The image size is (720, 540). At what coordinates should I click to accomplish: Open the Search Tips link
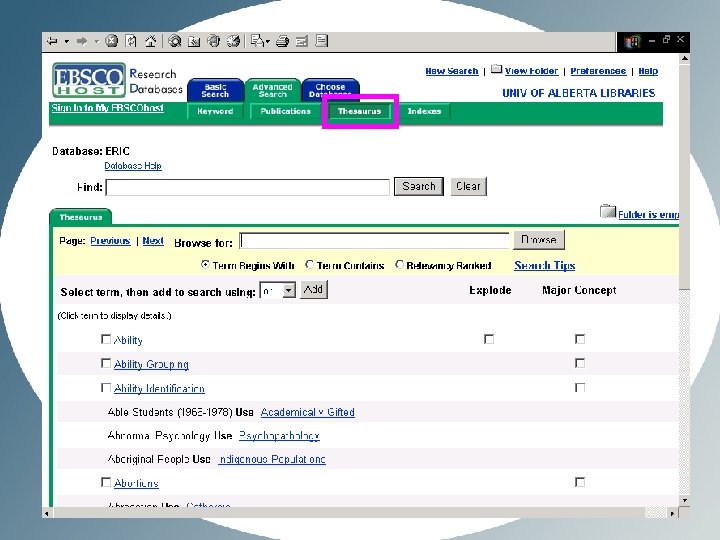(545, 265)
